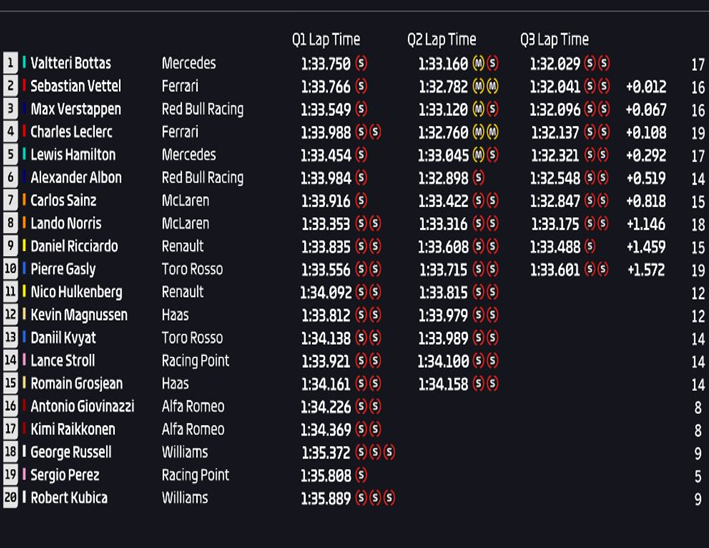Click Albon's Q2 soft tyre icon
Image resolution: width=709 pixels, height=548 pixels.
coord(478,178)
